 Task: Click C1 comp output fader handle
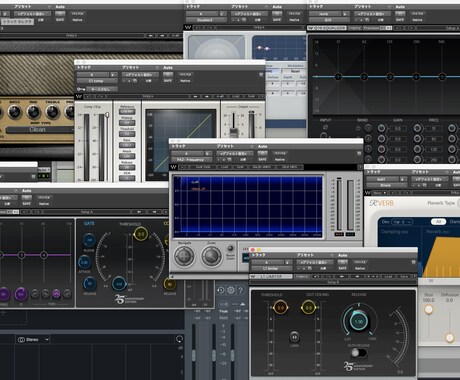point(234,131)
